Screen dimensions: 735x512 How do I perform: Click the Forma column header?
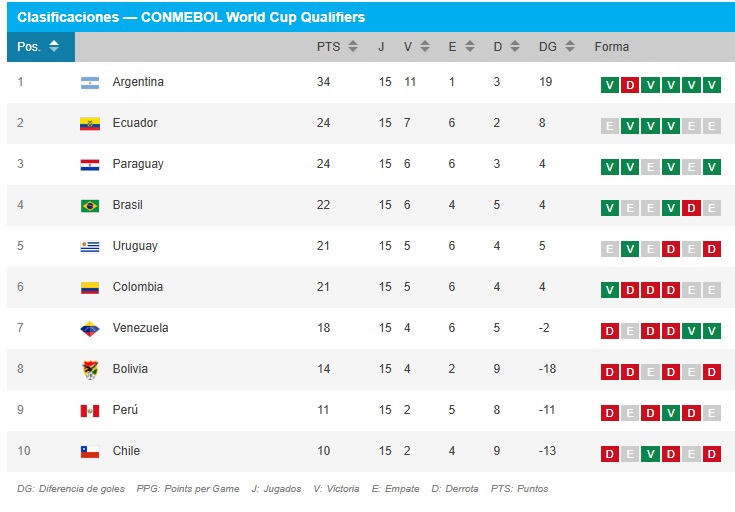coord(611,46)
